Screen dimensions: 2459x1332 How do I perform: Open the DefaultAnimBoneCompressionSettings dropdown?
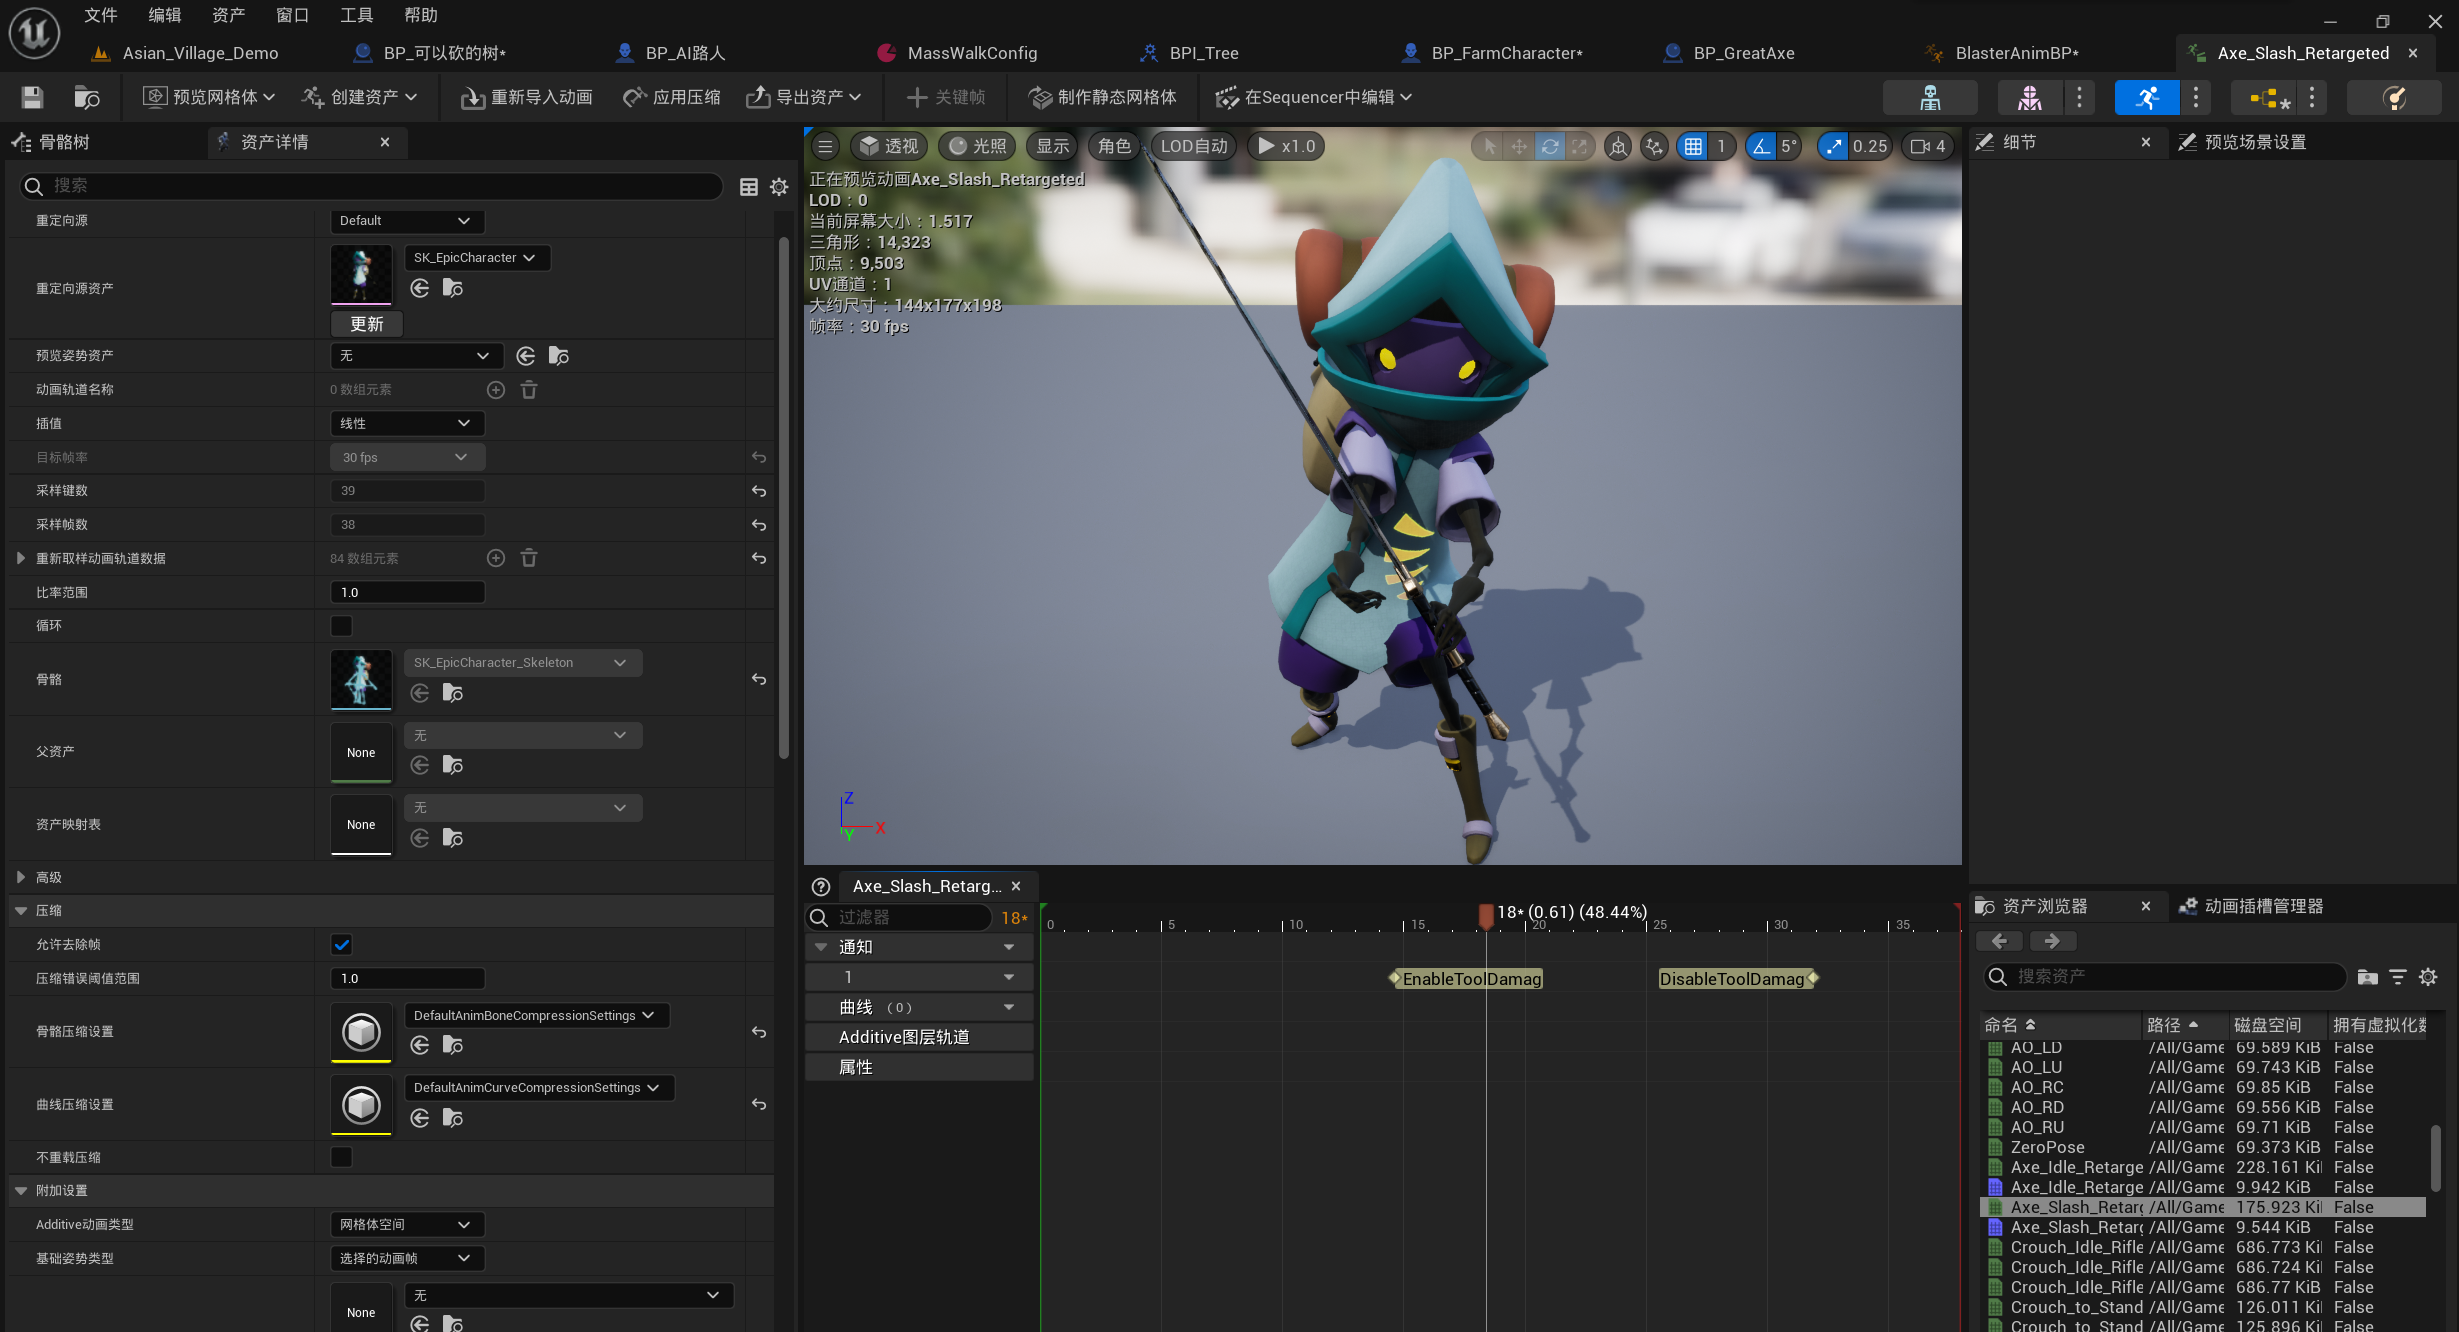[x=537, y=1016]
